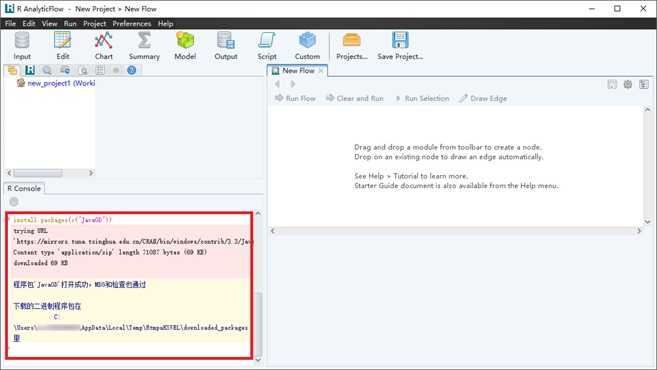Click the project tree horizontal scrollbar thumb

[x=38, y=173]
